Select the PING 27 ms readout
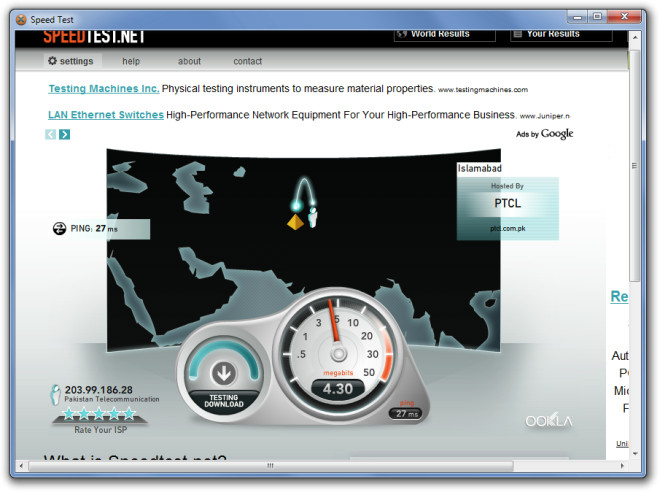This screenshot has height=492, width=660. click(x=94, y=229)
